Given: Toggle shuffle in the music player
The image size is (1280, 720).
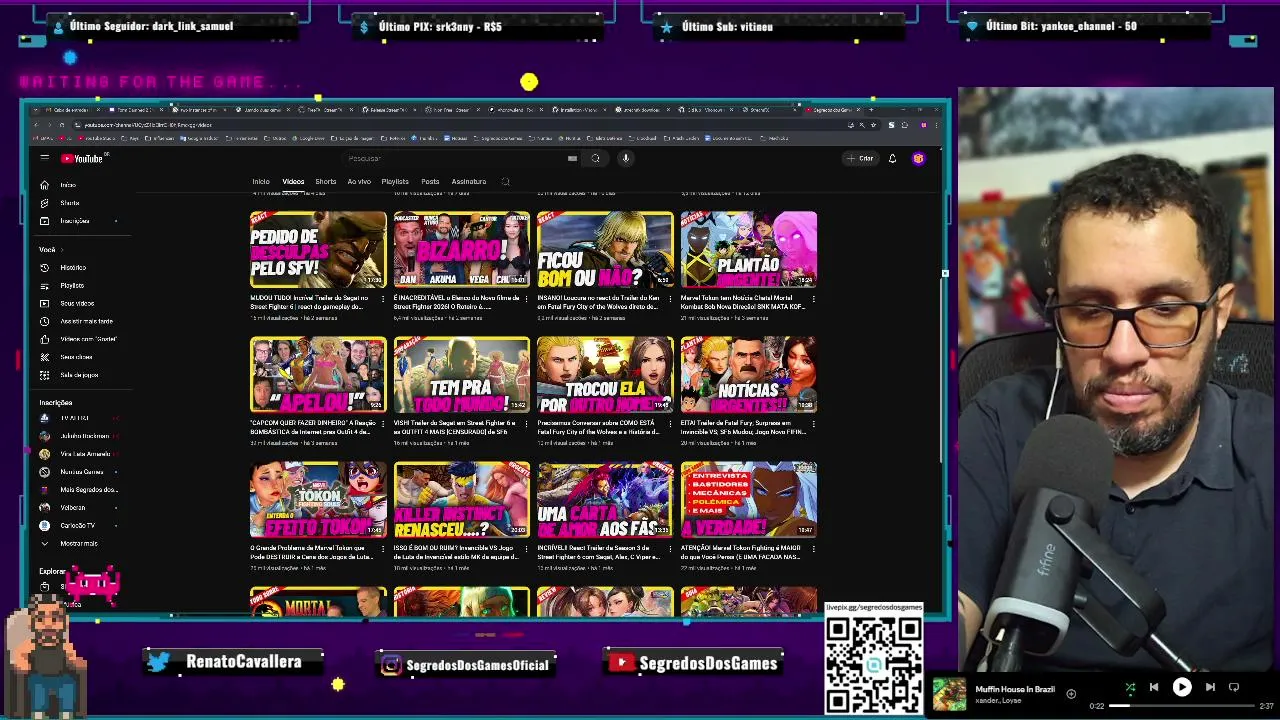Looking at the screenshot, I should (x=1130, y=687).
